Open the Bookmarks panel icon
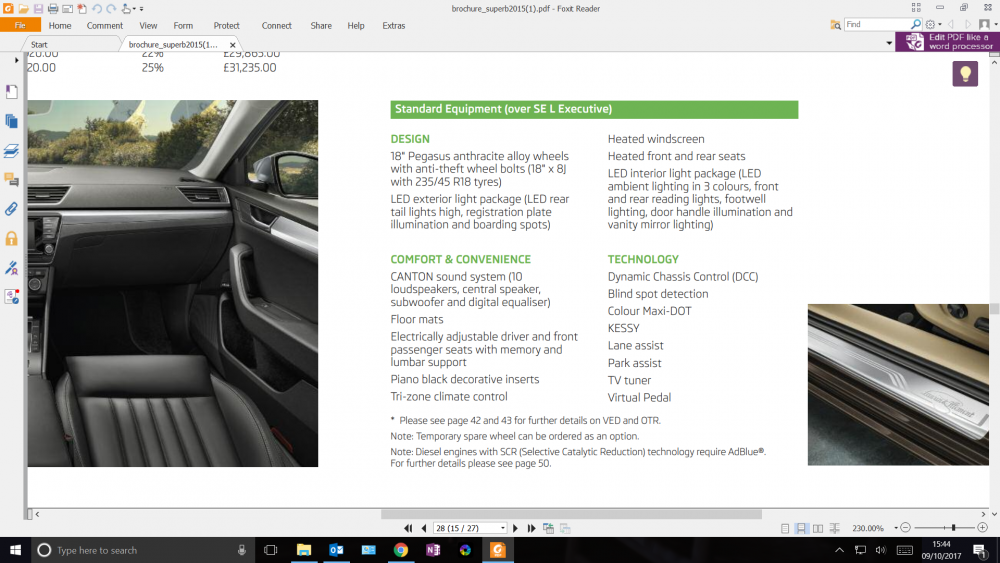 point(11,92)
